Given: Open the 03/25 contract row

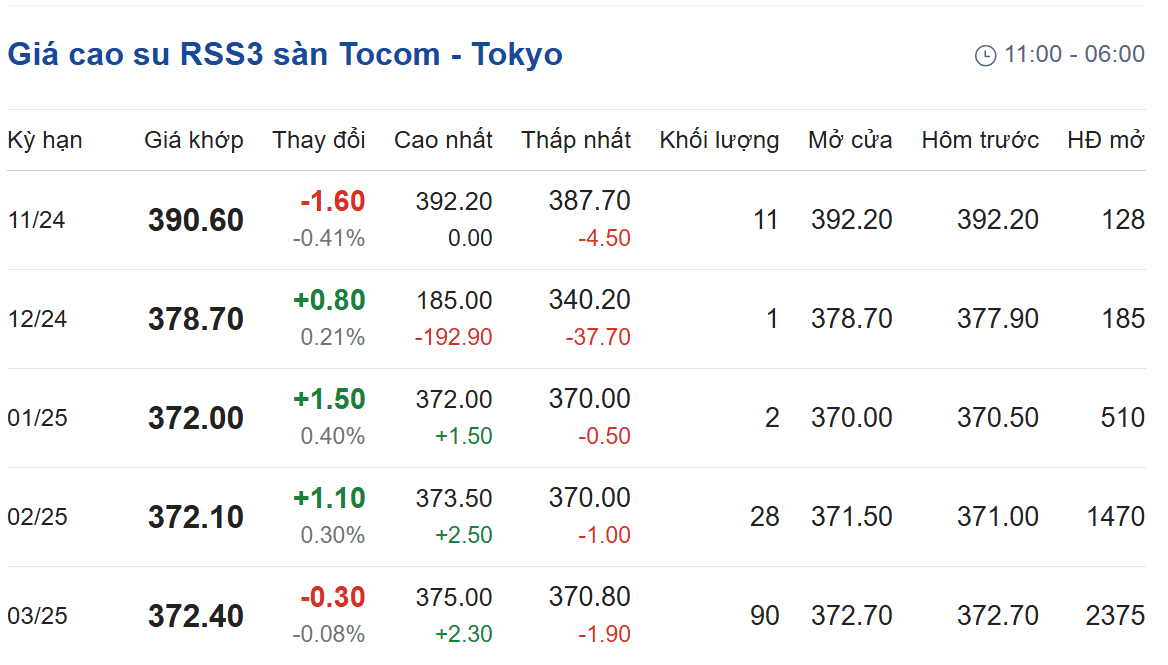Looking at the screenshot, I should [x=577, y=616].
